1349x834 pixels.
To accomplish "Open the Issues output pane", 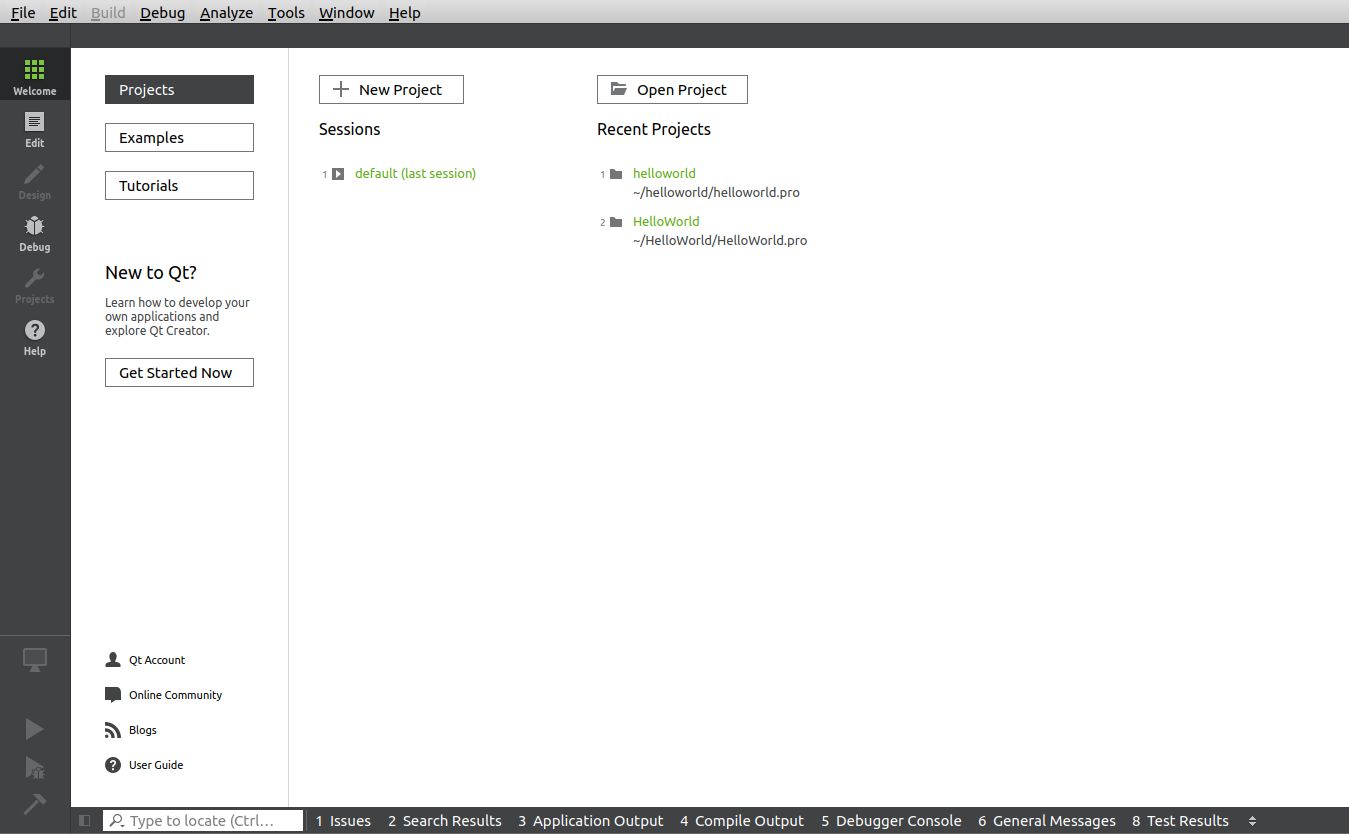I will pos(343,821).
